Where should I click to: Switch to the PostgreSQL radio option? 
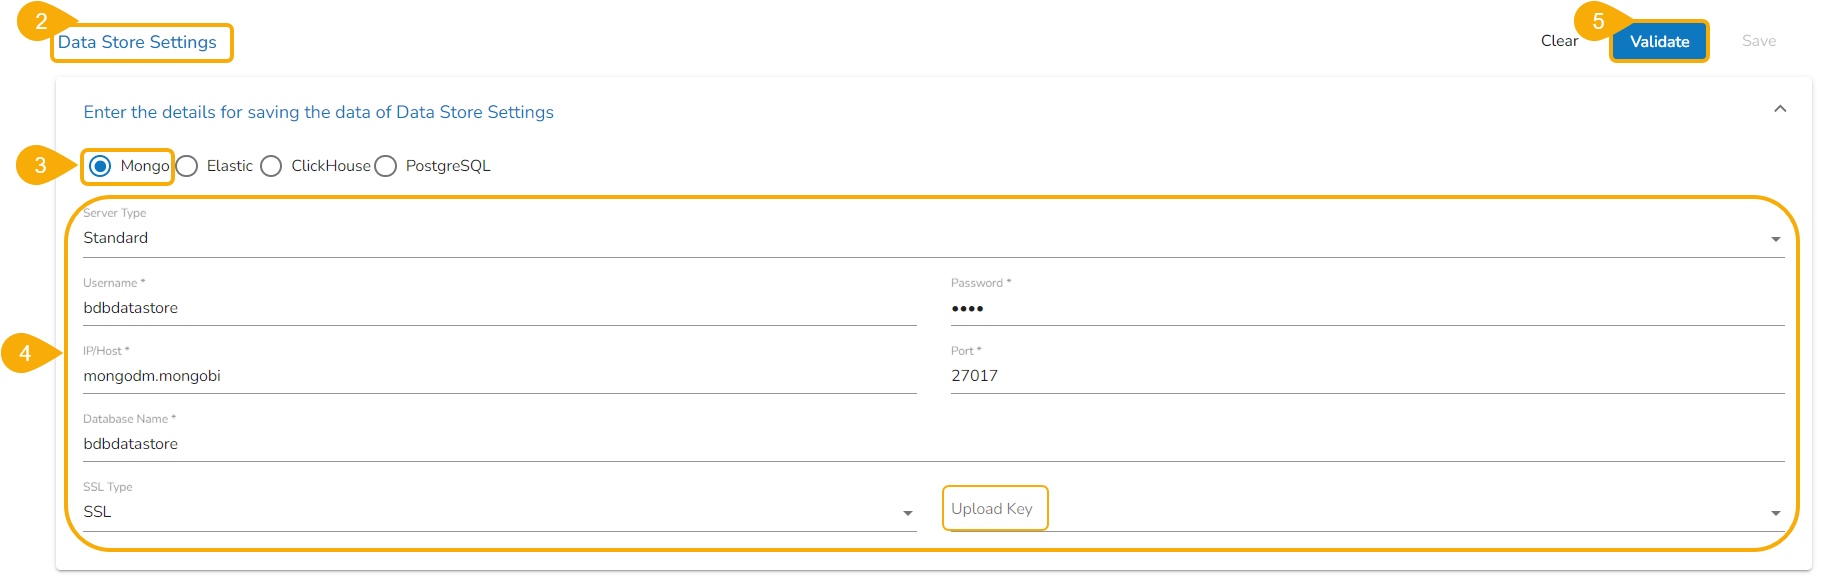[x=386, y=166]
